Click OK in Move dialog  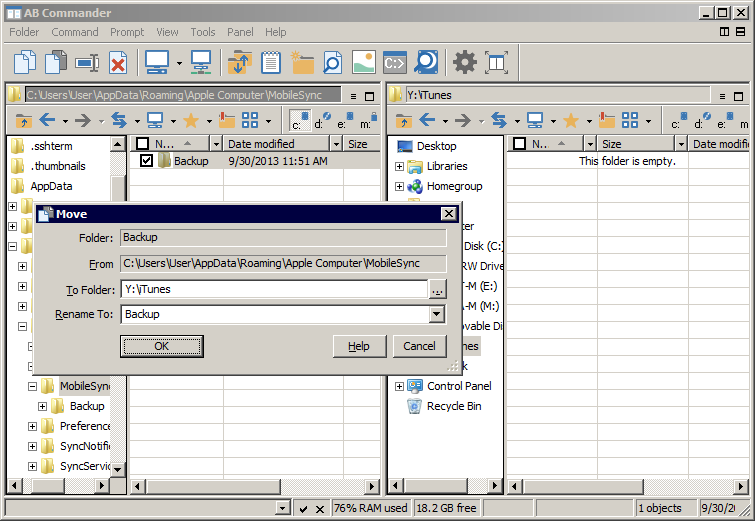(162, 346)
